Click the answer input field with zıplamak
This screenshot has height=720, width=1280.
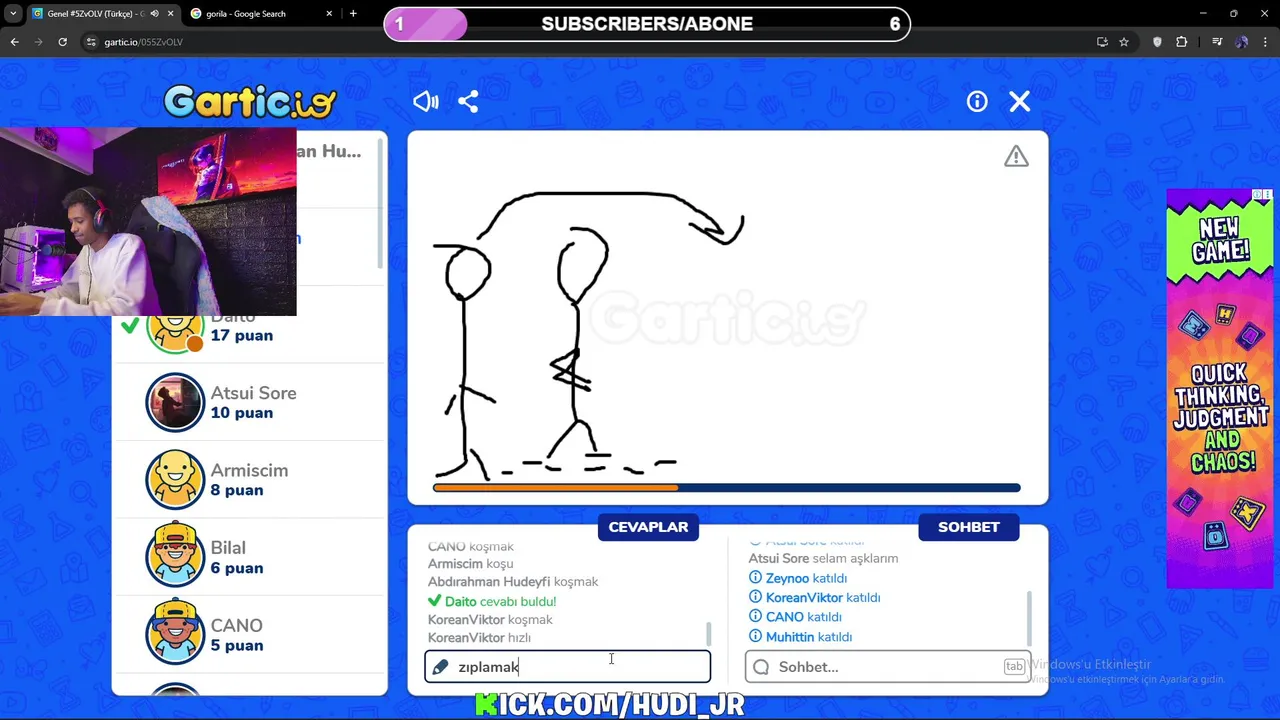click(x=567, y=667)
